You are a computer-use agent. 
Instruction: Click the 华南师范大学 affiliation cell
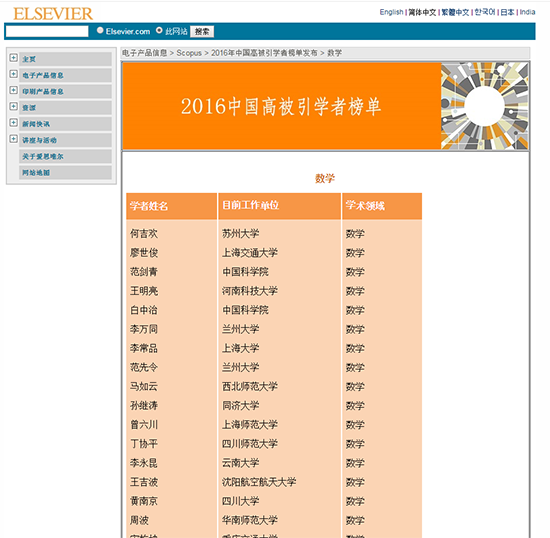click(x=250, y=520)
